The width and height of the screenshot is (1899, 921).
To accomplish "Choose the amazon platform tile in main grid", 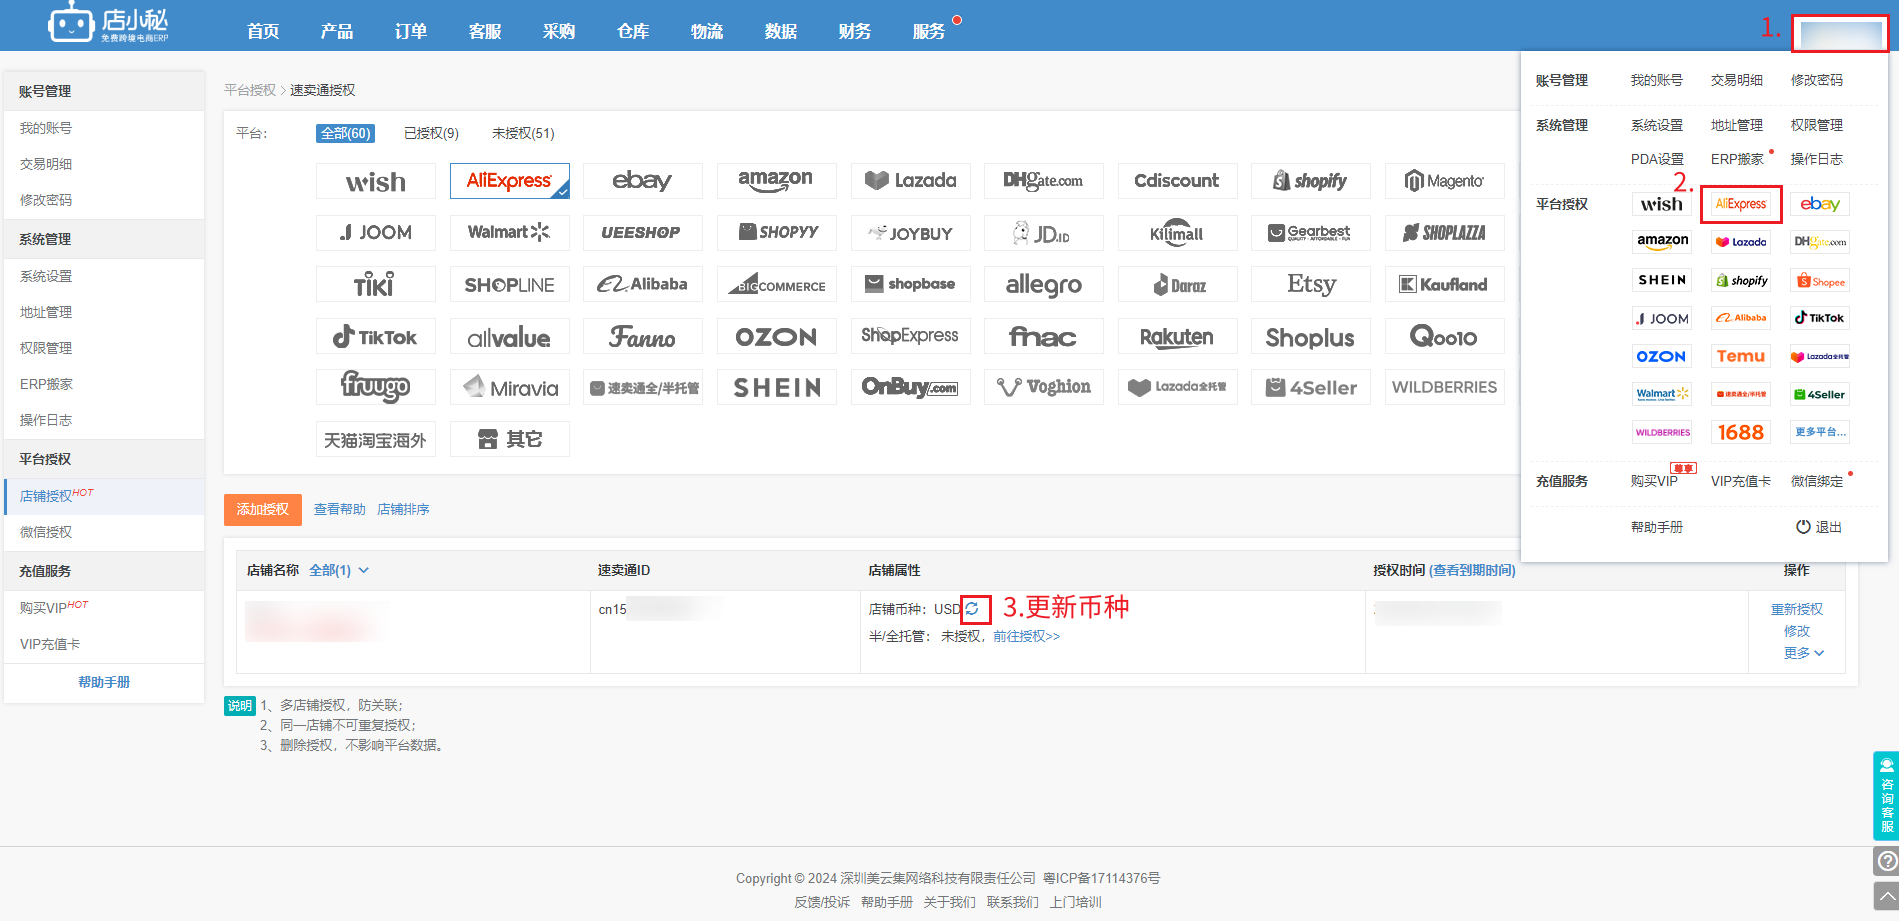I will coord(776,181).
